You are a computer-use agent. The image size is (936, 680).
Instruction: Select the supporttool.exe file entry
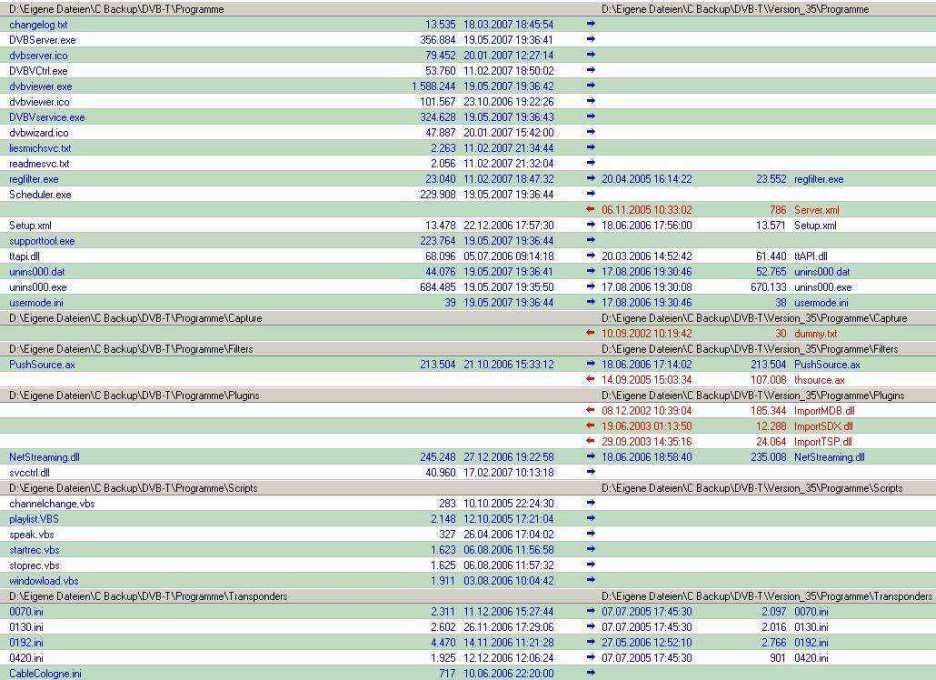(x=42, y=241)
